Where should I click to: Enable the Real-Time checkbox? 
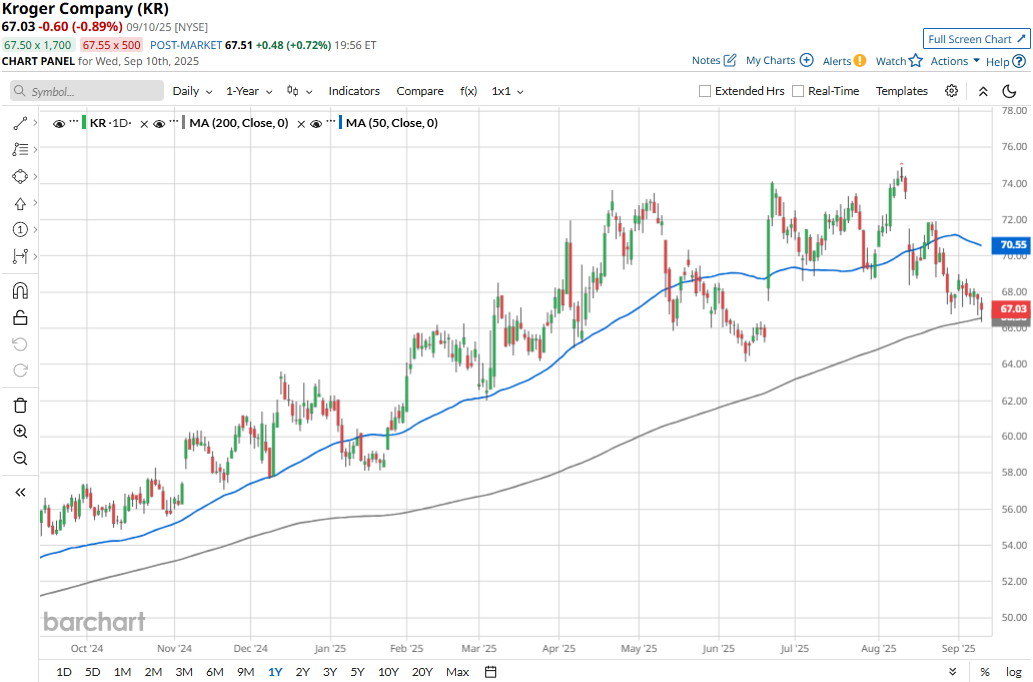pyautogui.click(x=798, y=91)
